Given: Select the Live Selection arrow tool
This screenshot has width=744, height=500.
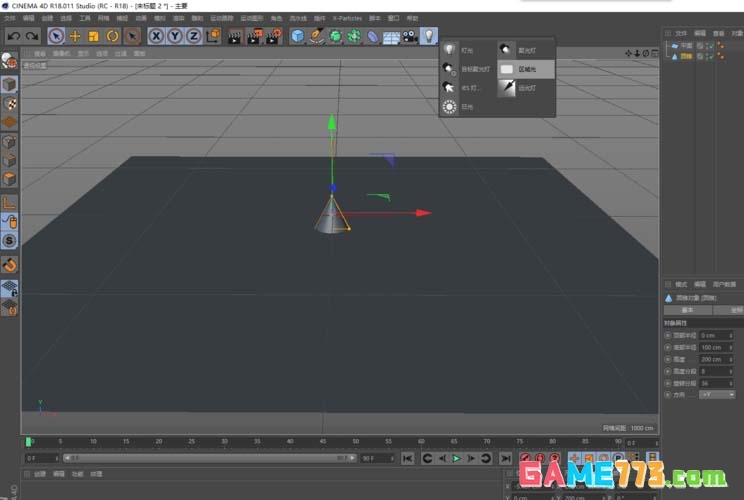Looking at the screenshot, I should [56, 36].
